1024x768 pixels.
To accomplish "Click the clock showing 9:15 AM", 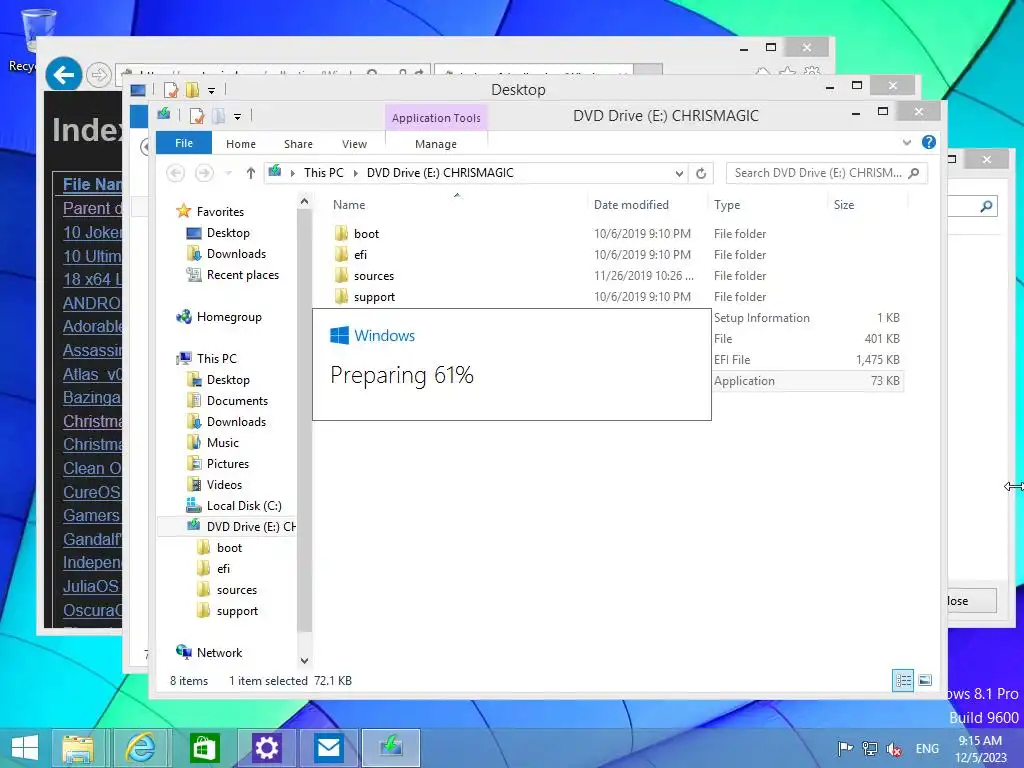I will pyautogui.click(x=980, y=741).
